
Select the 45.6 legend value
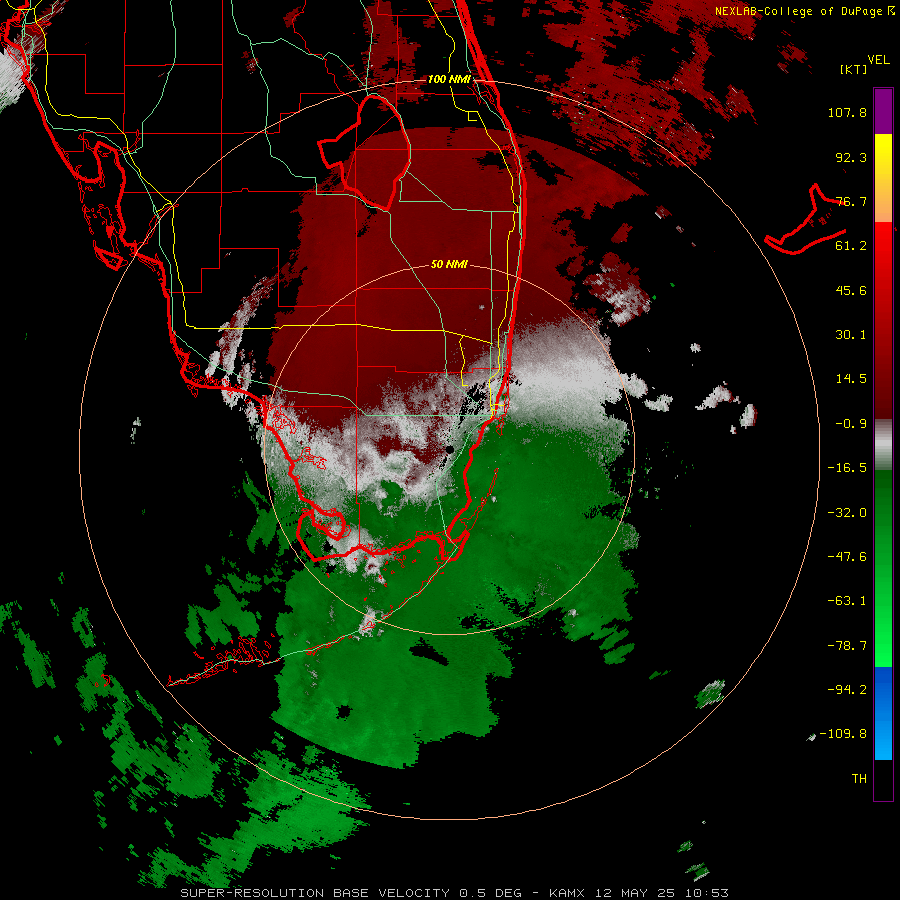coord(851,290)
